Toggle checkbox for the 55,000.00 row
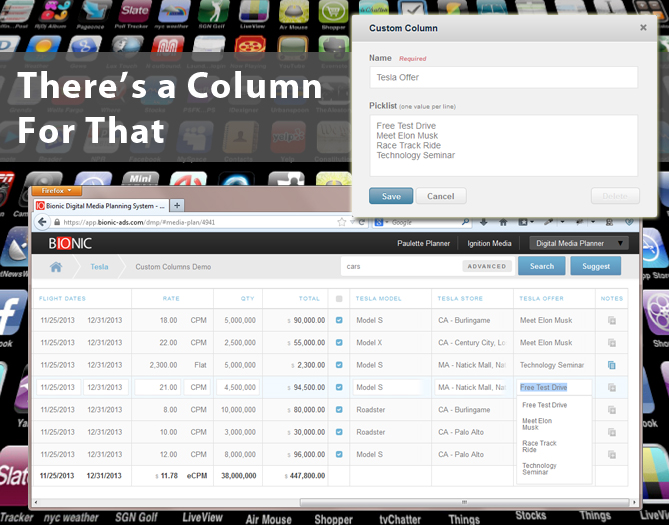The height and width of the screenshot is (525, 669). (339, 343)
